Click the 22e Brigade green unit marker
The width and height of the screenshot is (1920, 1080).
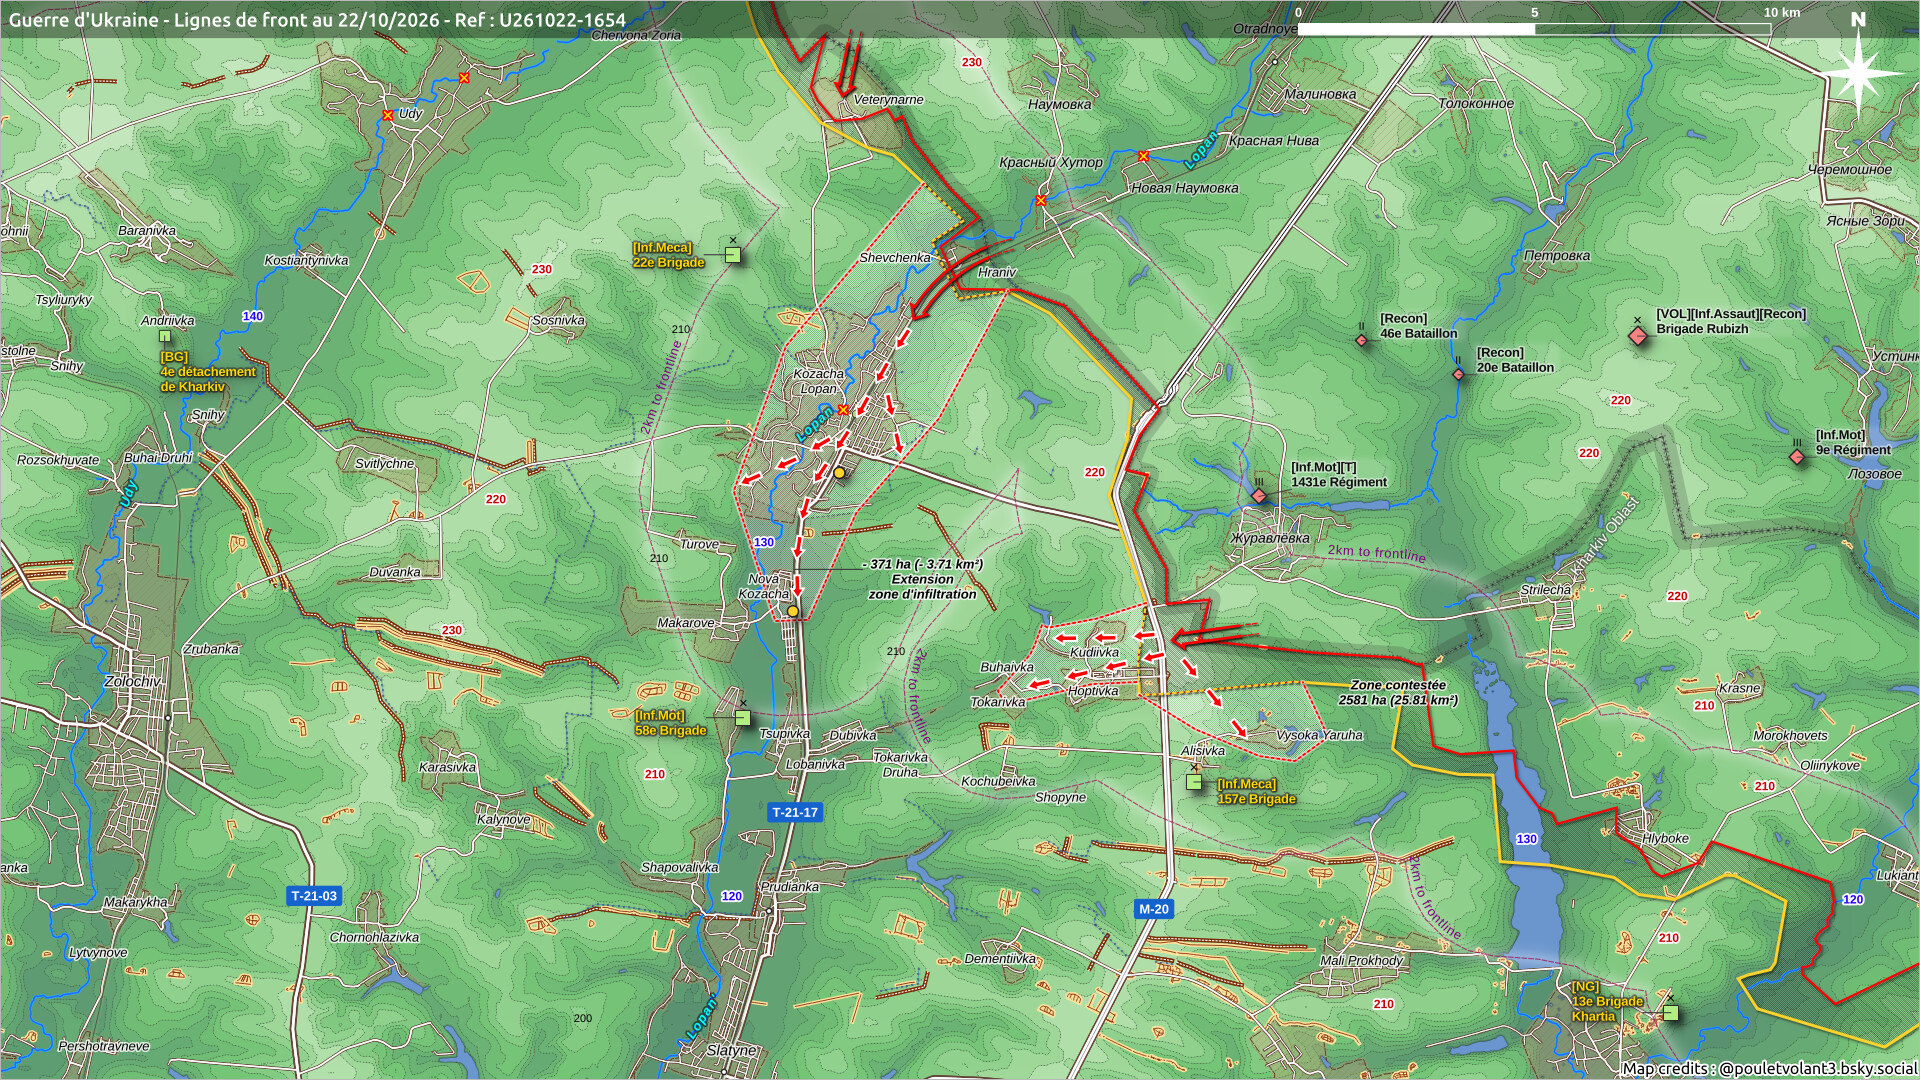pyautogui.click(x=733, y=255)
